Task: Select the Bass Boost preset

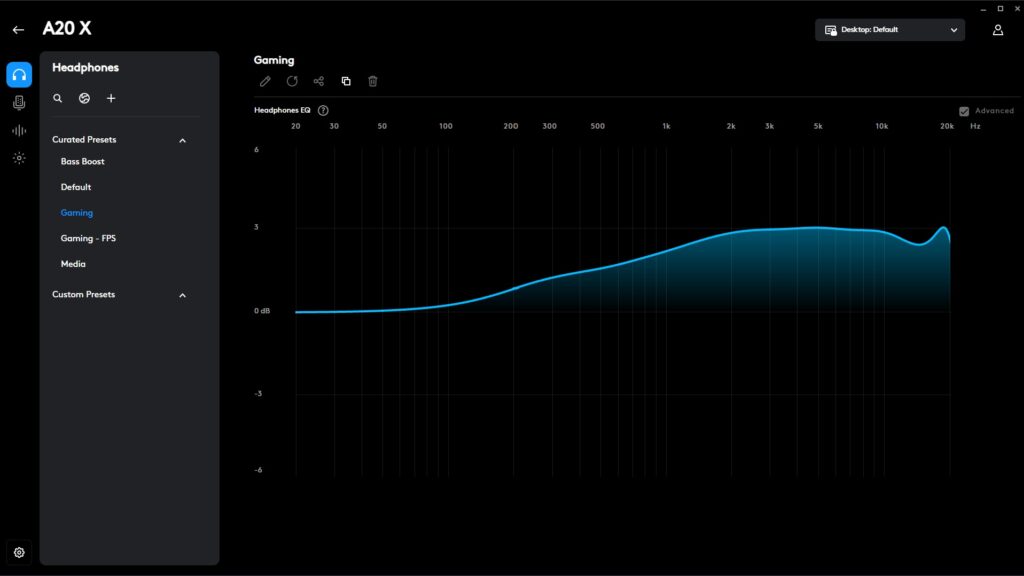Action: point(81,161)
